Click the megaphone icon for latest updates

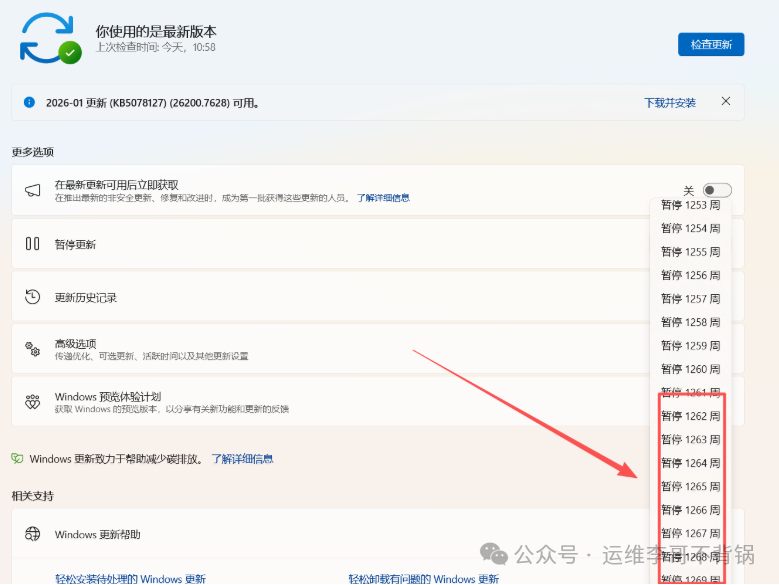(x=33, y=190)
